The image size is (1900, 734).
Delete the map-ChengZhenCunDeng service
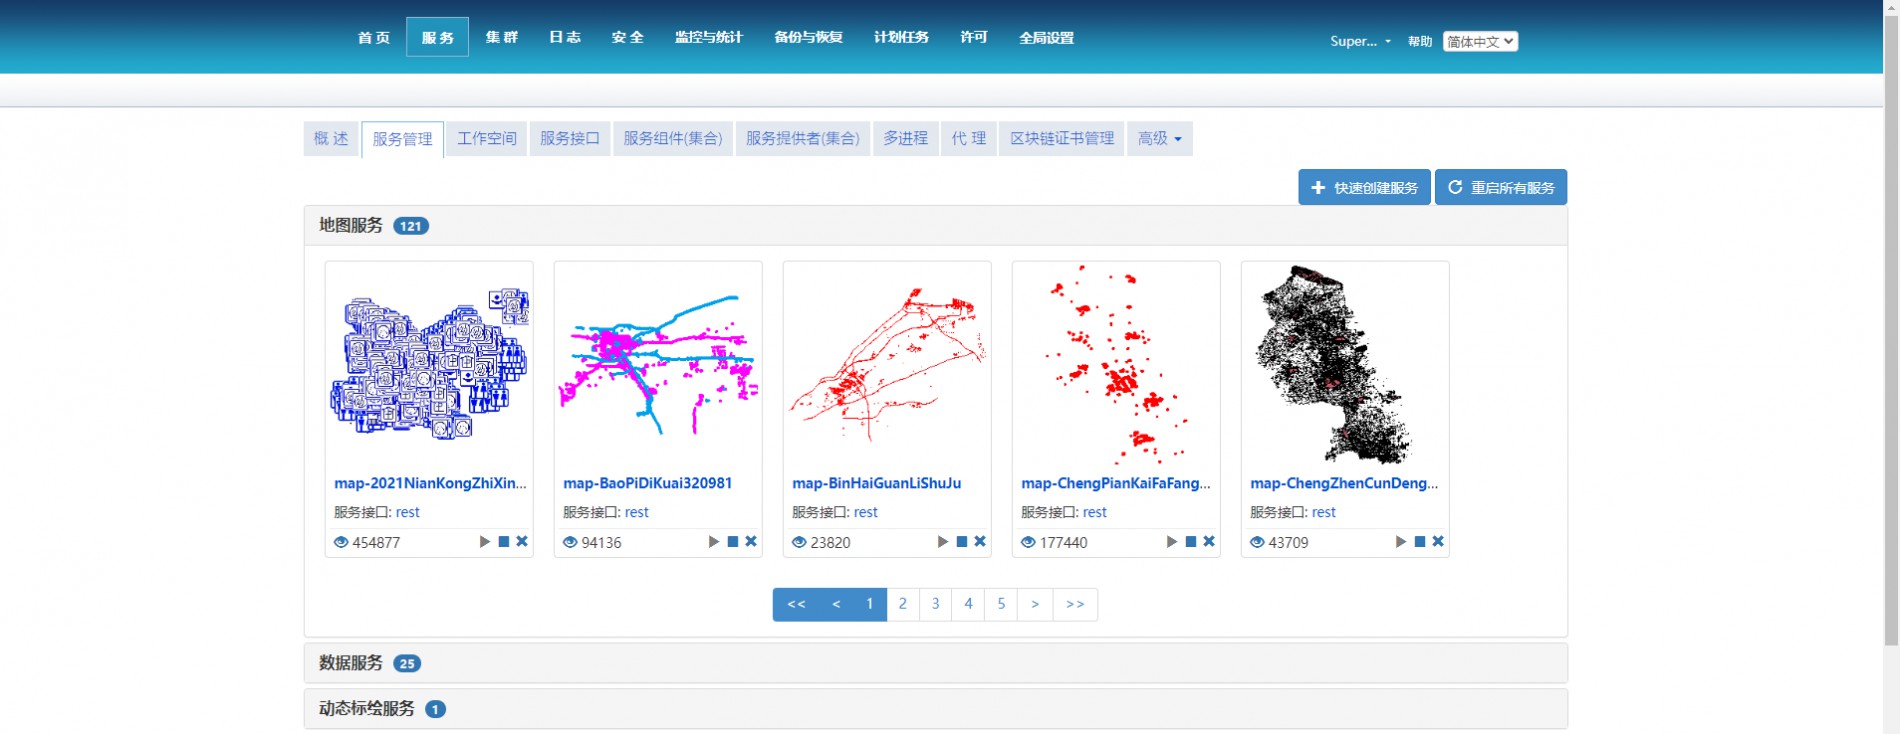click(1438, 542)
